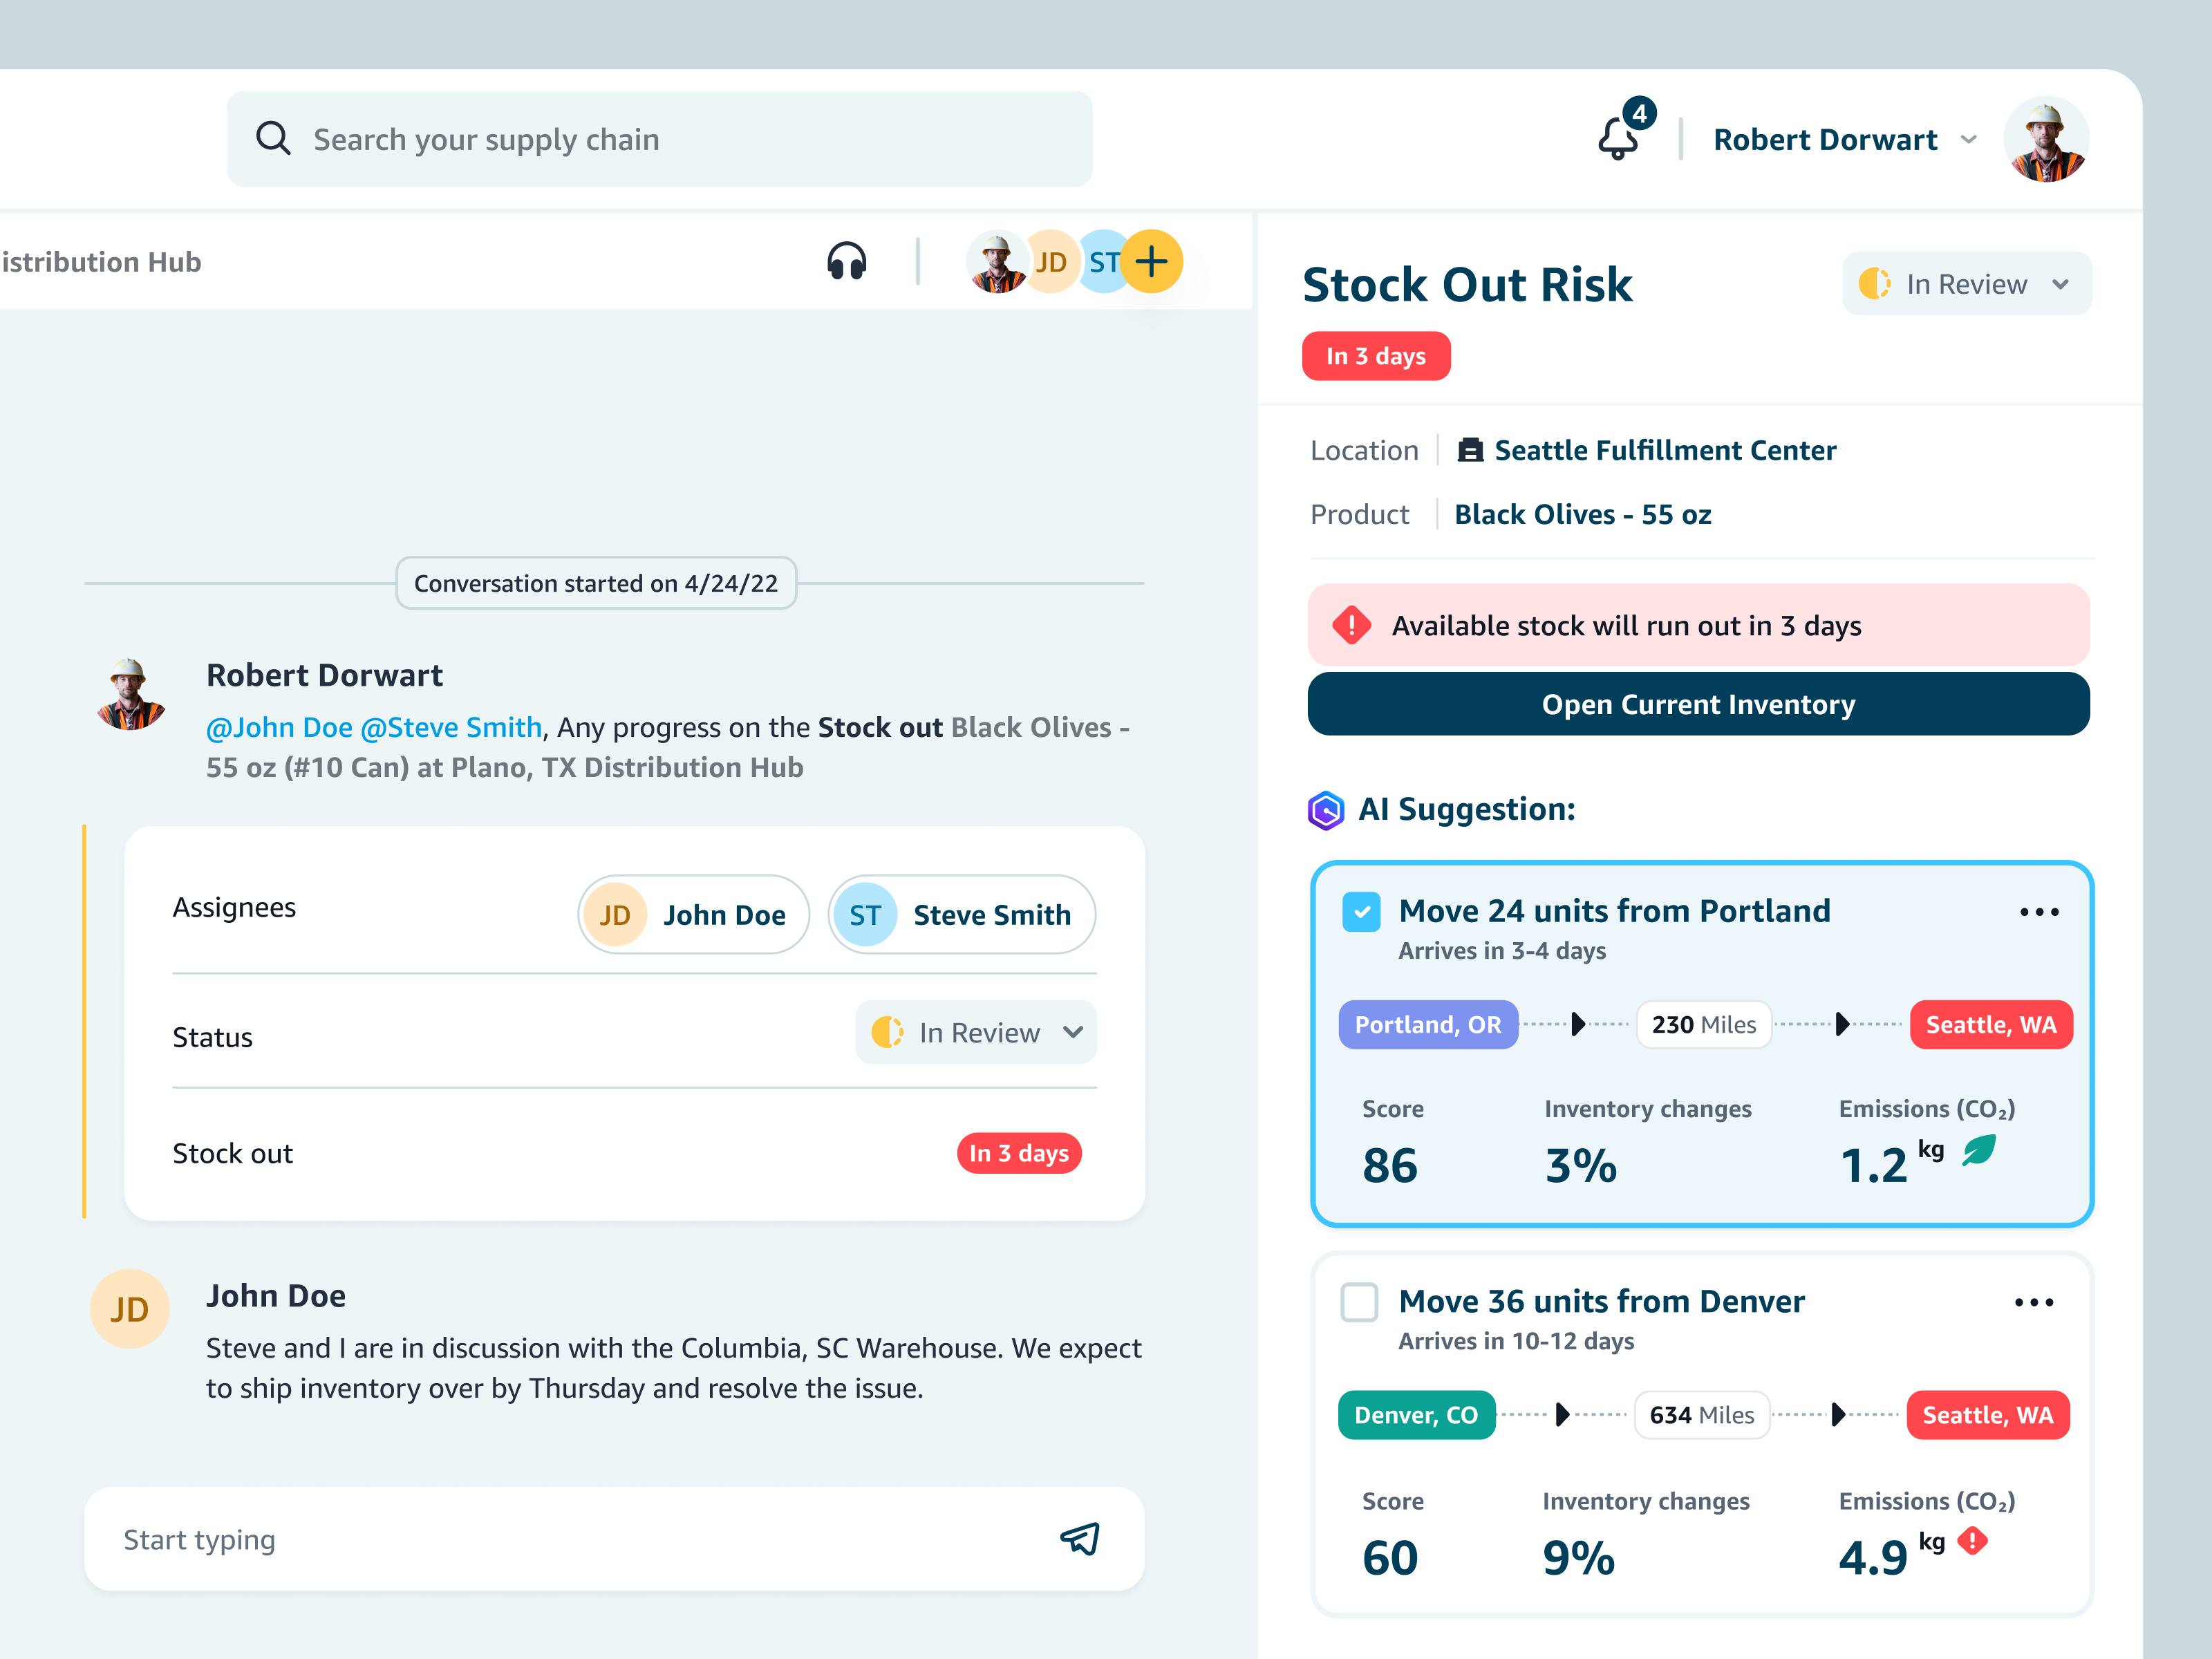Click the notification bell icon
Viewport: 2212px width, 1659px height.
1617,139
